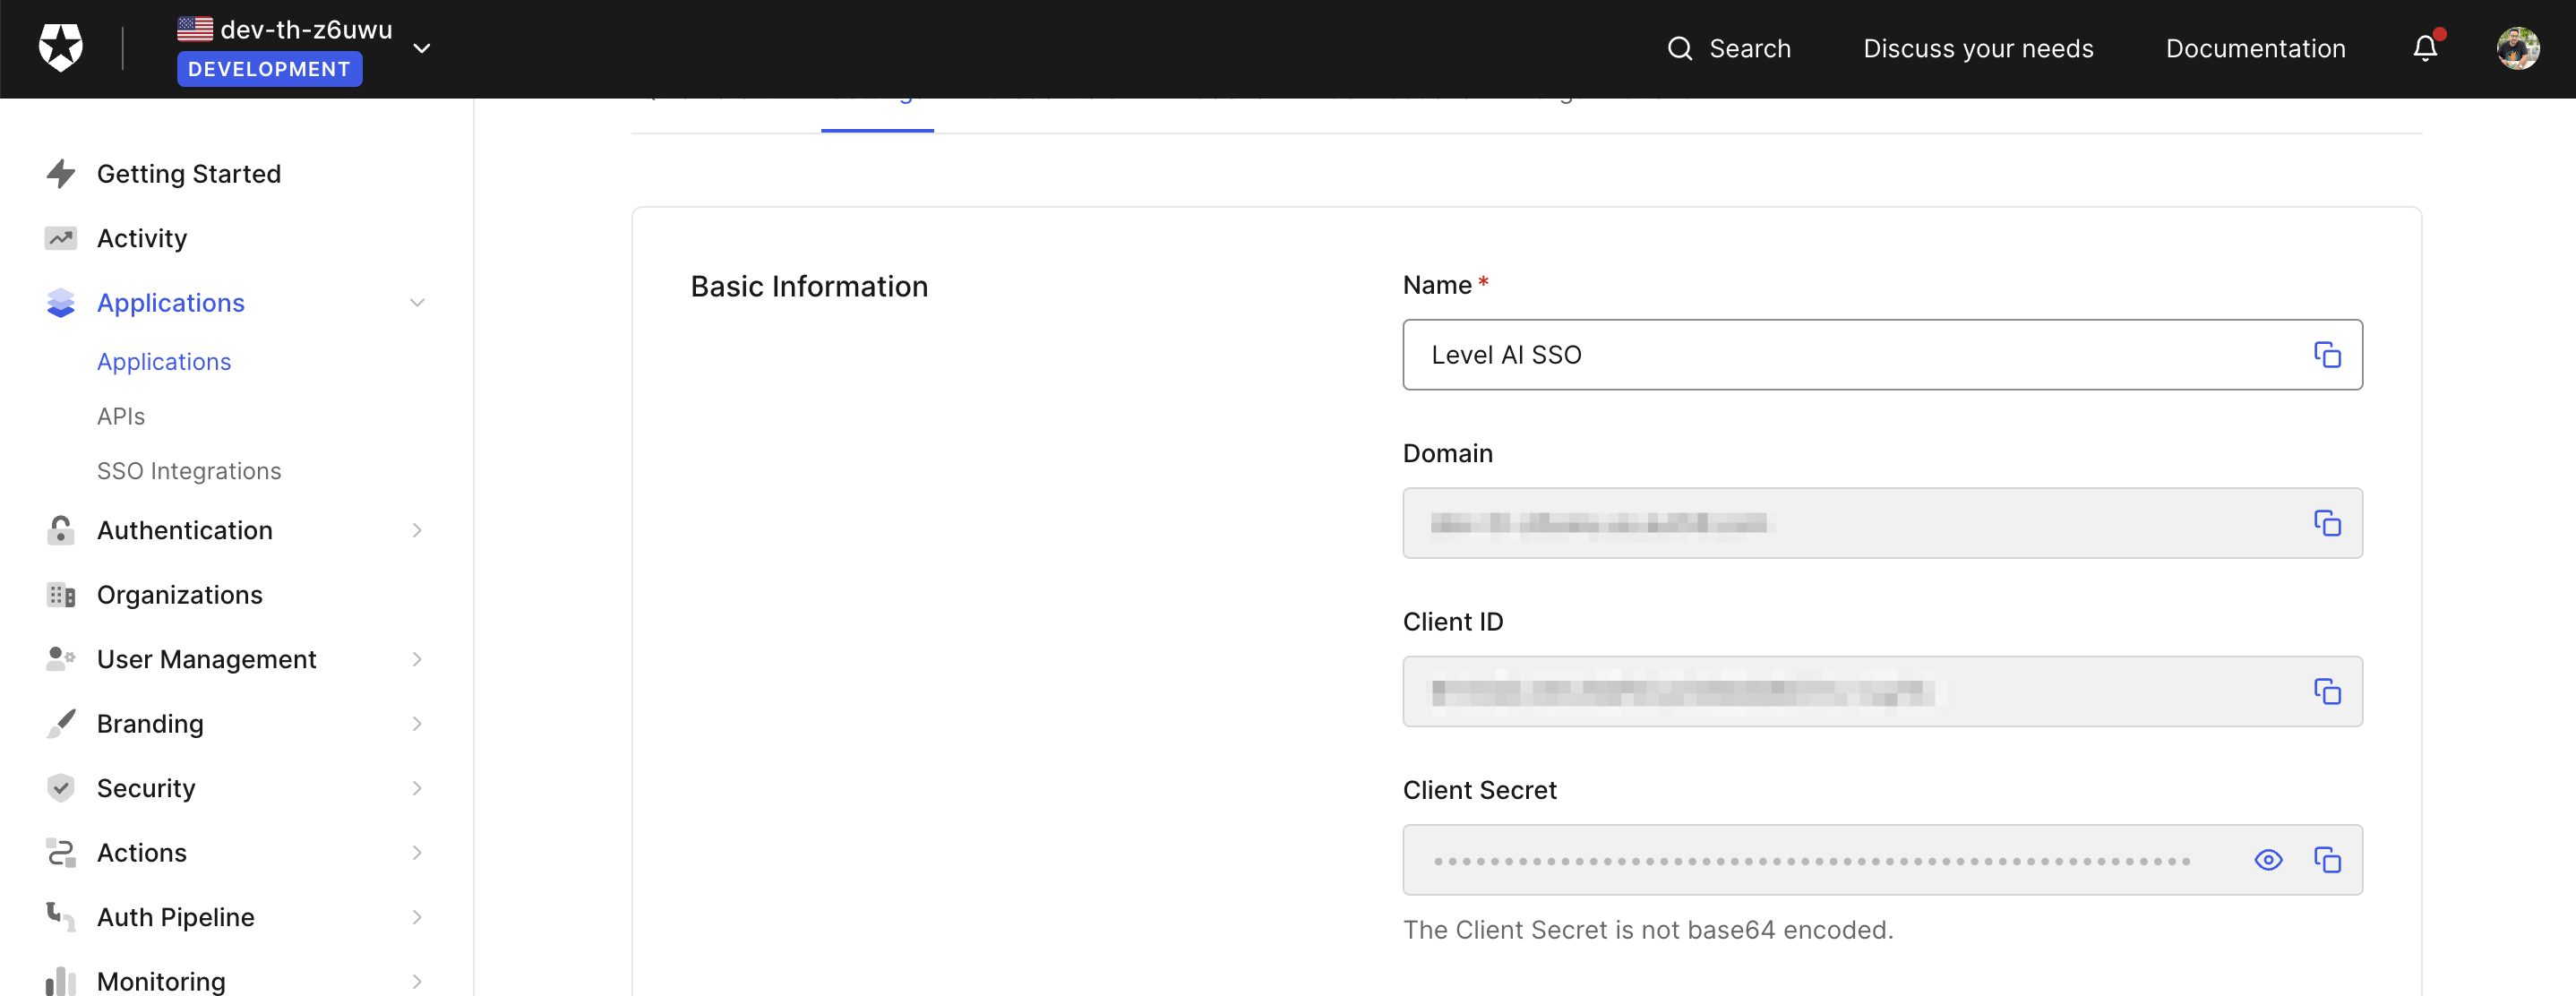
Task: Copy the Domain value
Action: click(x=2327, y=523)
